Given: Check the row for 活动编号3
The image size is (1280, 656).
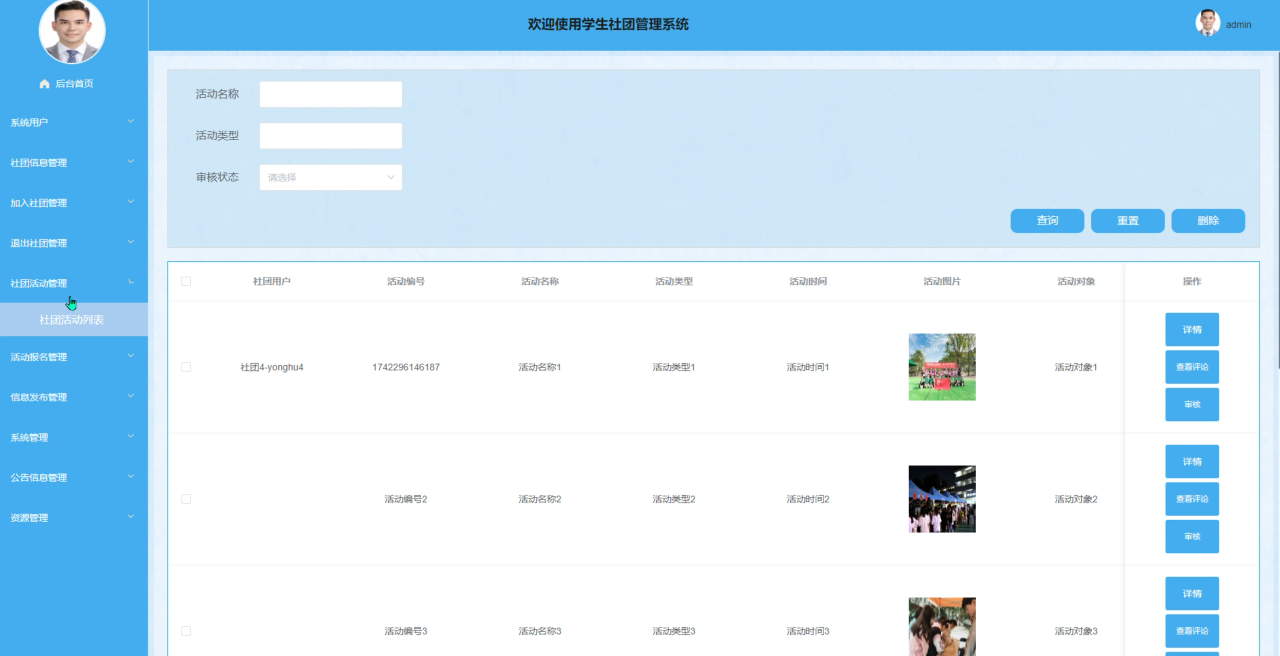Looking at the screenshot, I should [186, 631].
